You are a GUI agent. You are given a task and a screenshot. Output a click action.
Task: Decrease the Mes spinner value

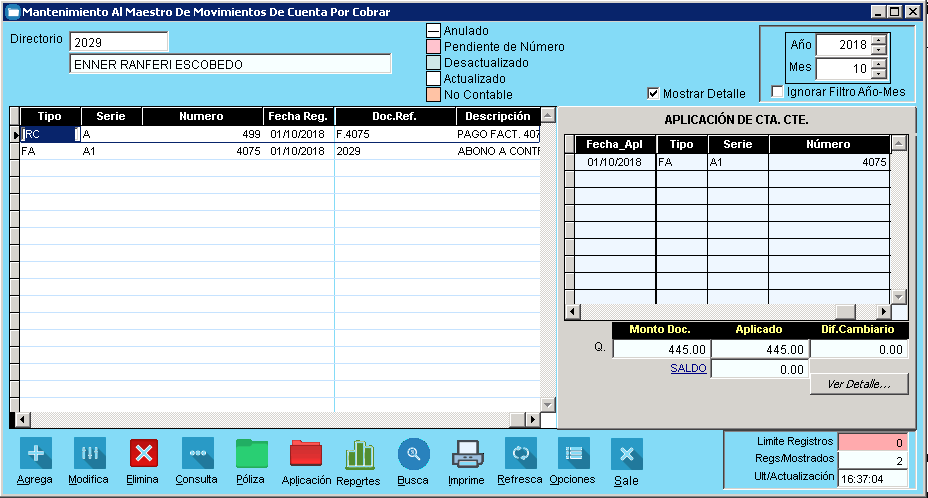878,74
